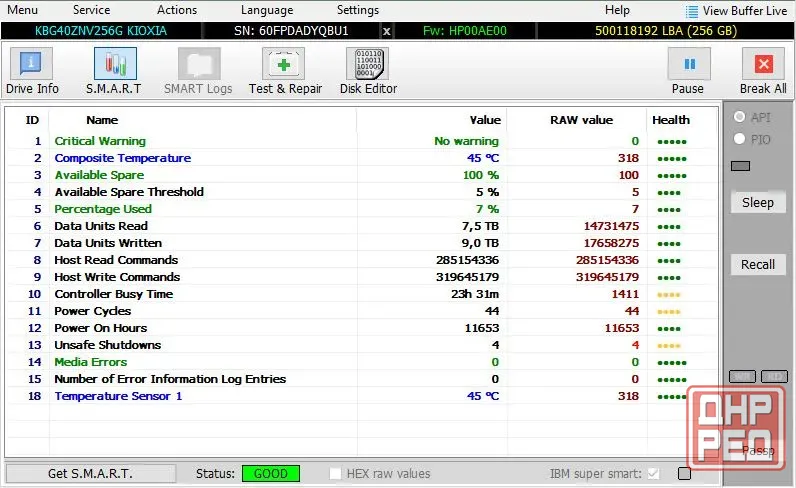Screen dimensions: 796x488
Task: Click the value 23h 31m
Action: tap(475, 294)
